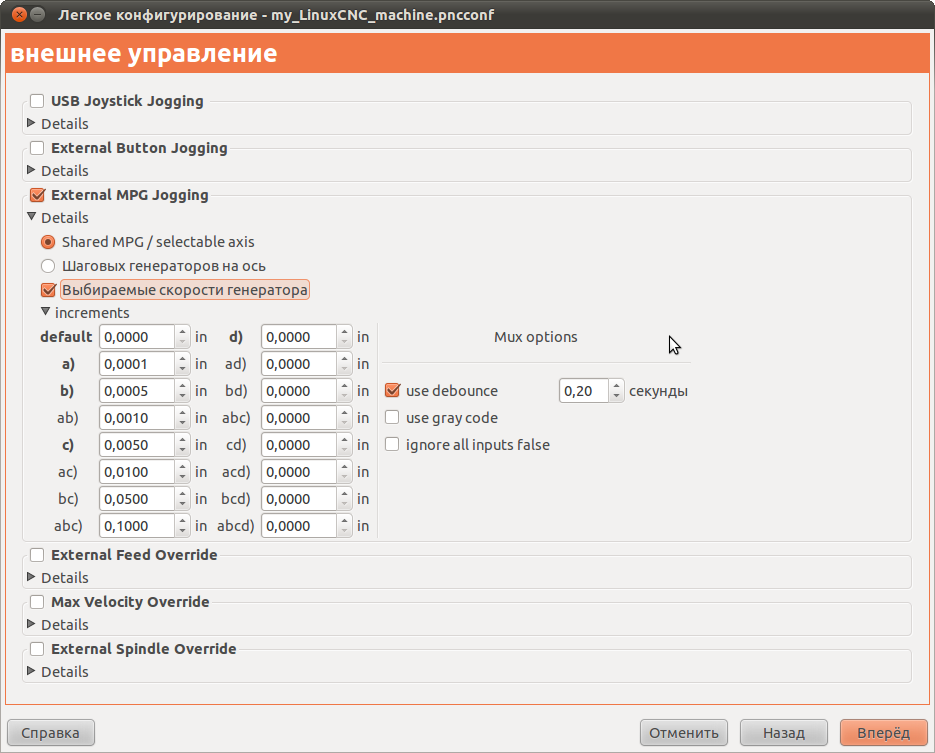Enable External Button Jogging checkbox
935x753 pixels.
[37, 148]
